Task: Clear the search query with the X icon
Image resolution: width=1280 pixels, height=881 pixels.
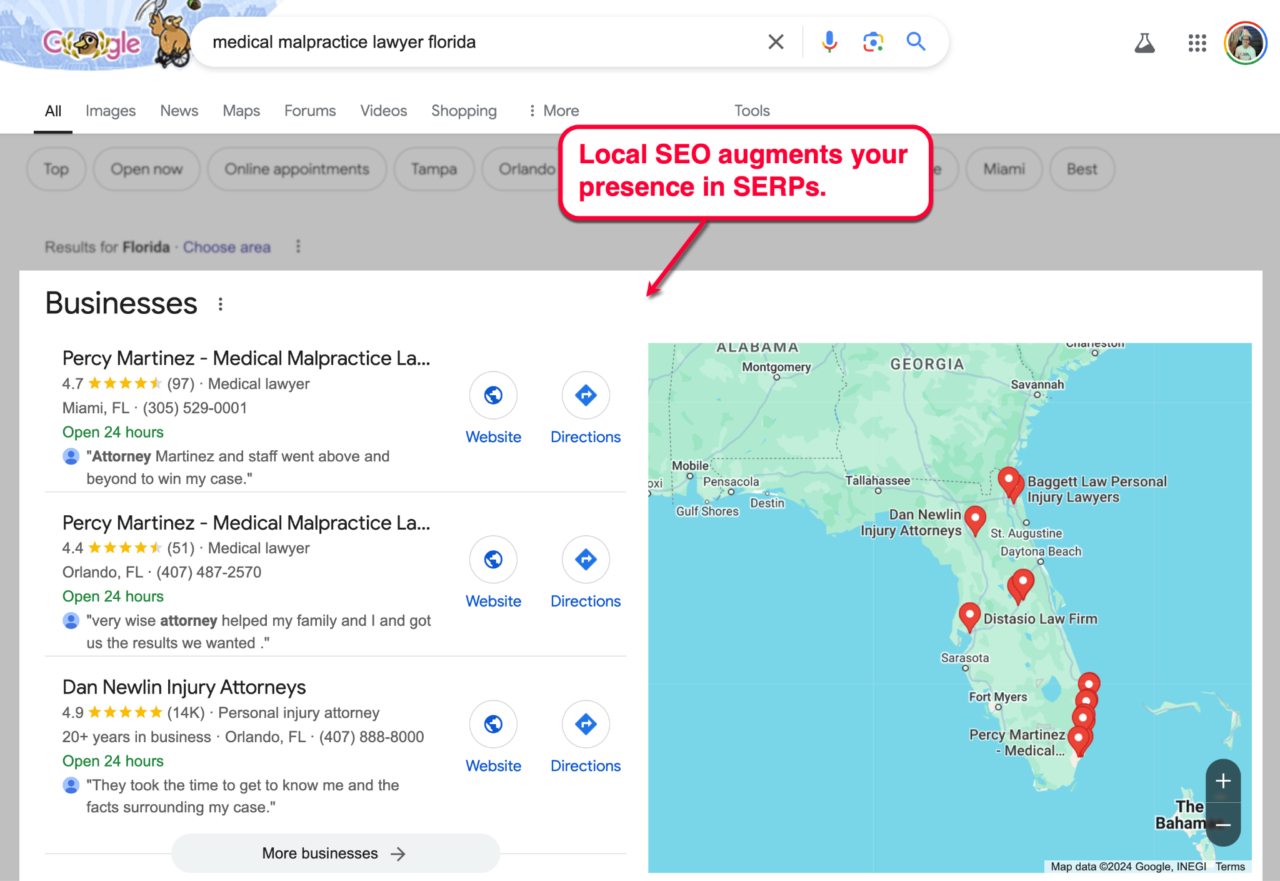Action: pyautogui.click(x=775, y=42)
